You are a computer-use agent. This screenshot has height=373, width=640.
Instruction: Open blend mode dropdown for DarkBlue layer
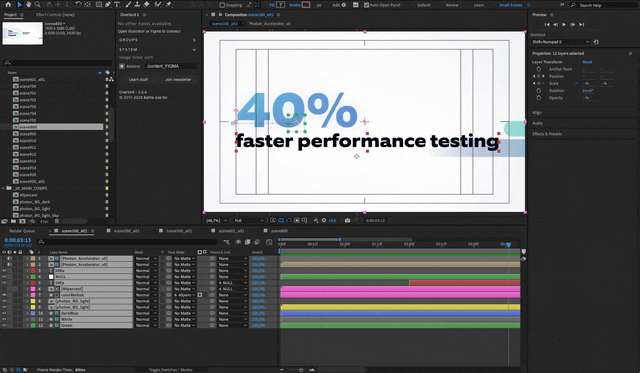[146, 313]
